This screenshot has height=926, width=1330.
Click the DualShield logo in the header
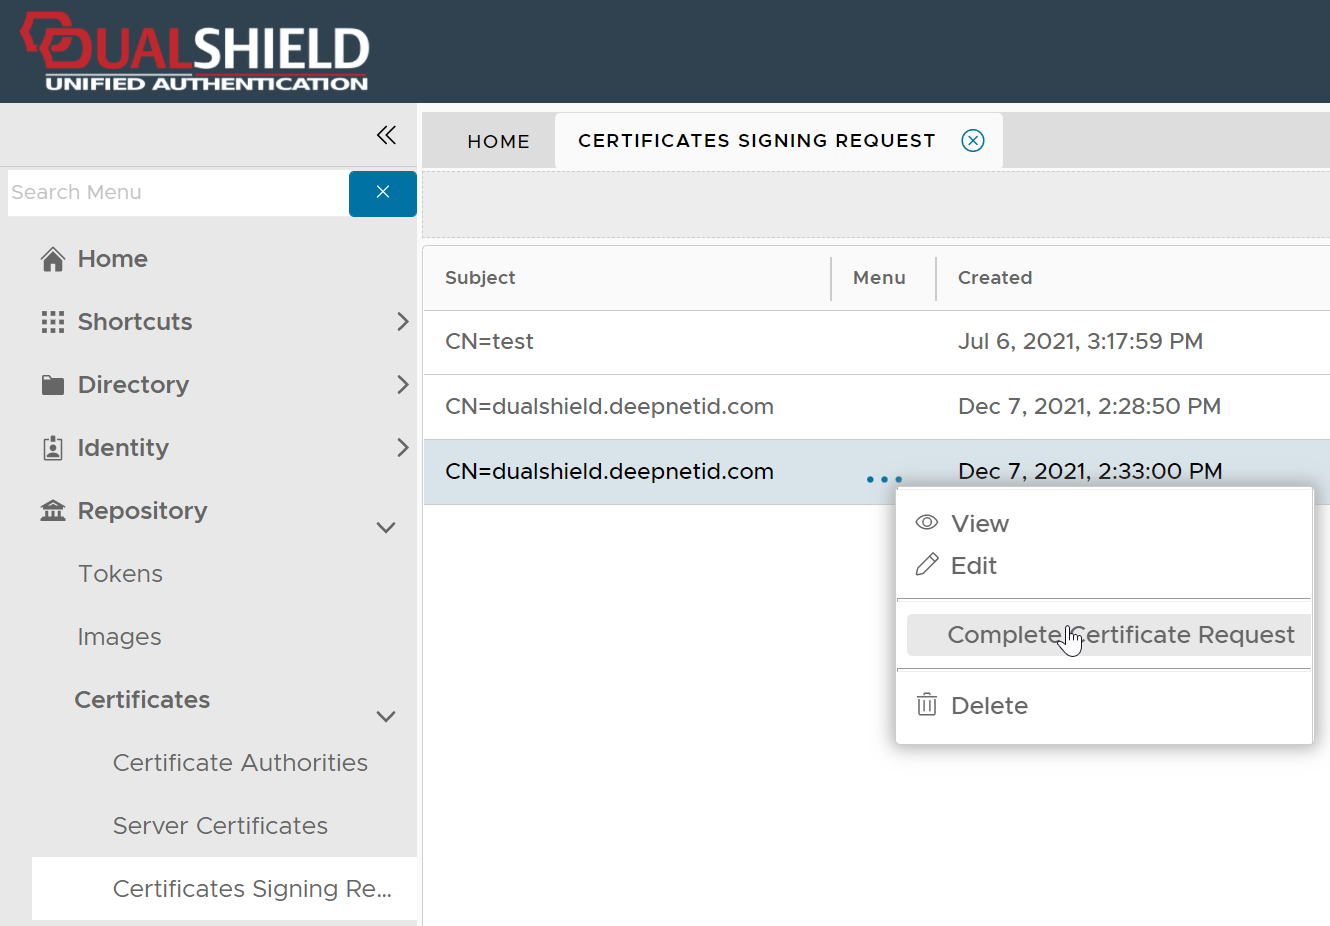(x=195, y=52)
